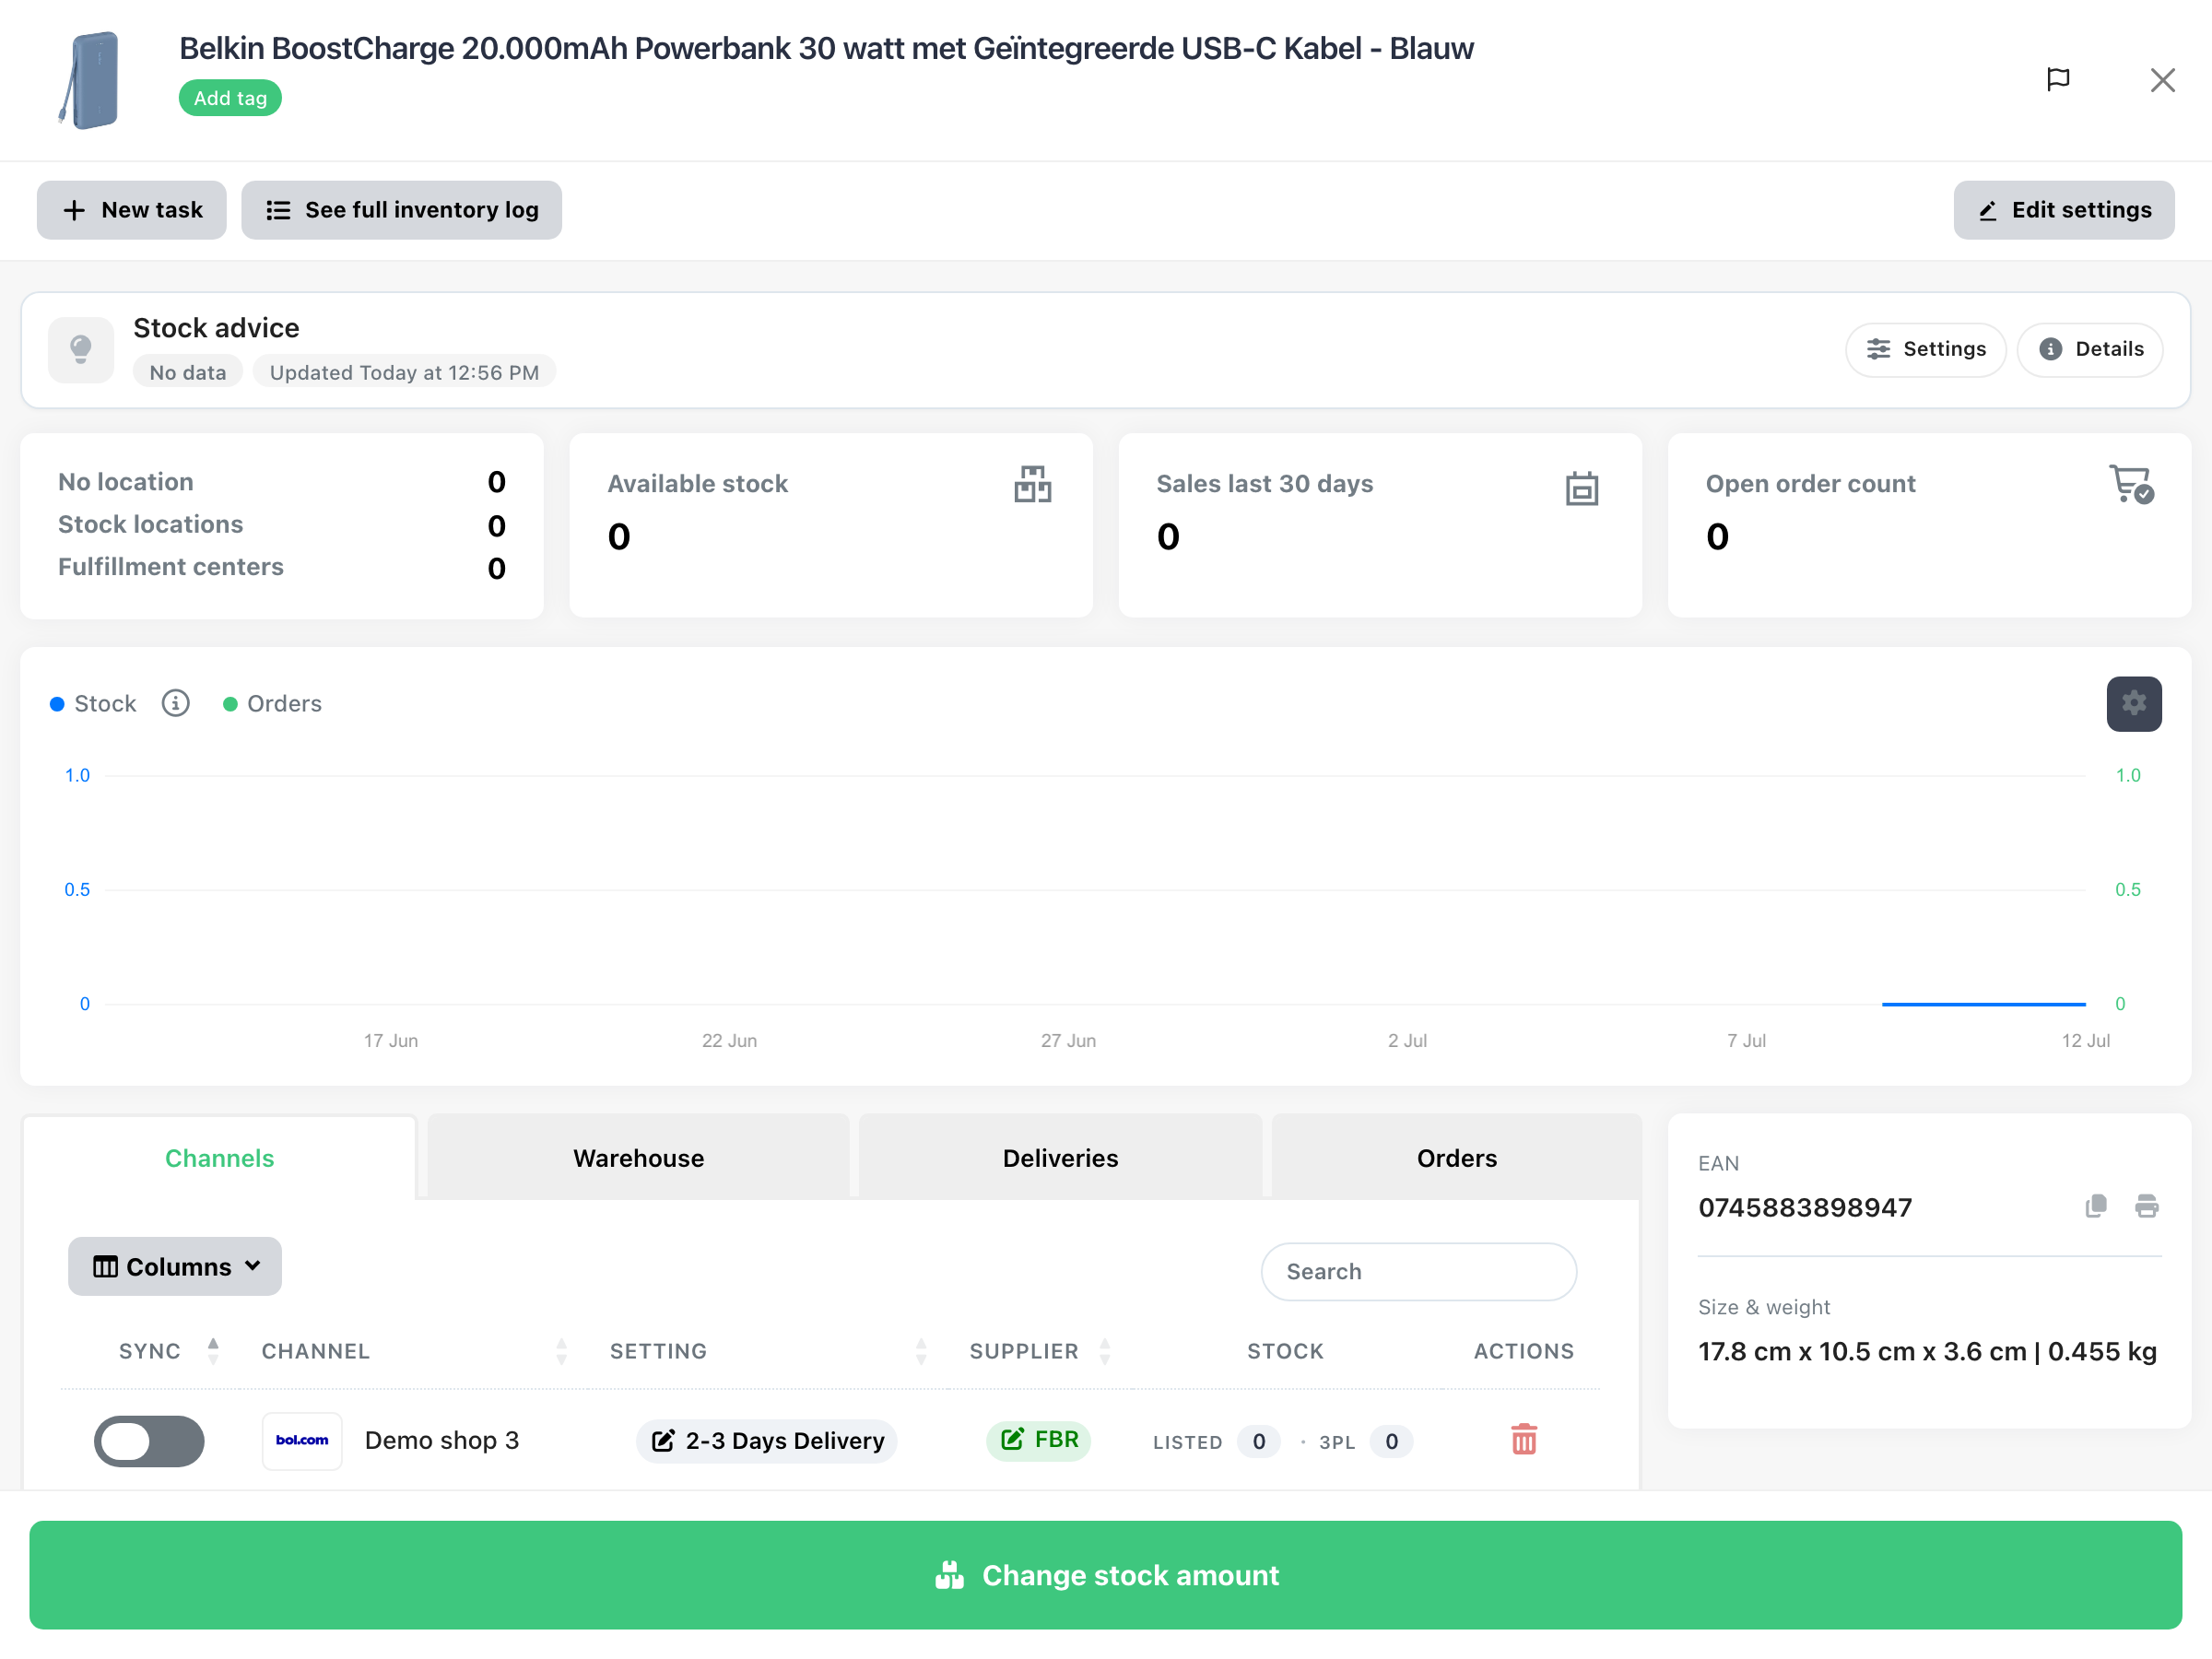2212x1659 pixels.
Task: Expand the Columns dropdown
Action: pyautogui.click(x=175, y=1267)
